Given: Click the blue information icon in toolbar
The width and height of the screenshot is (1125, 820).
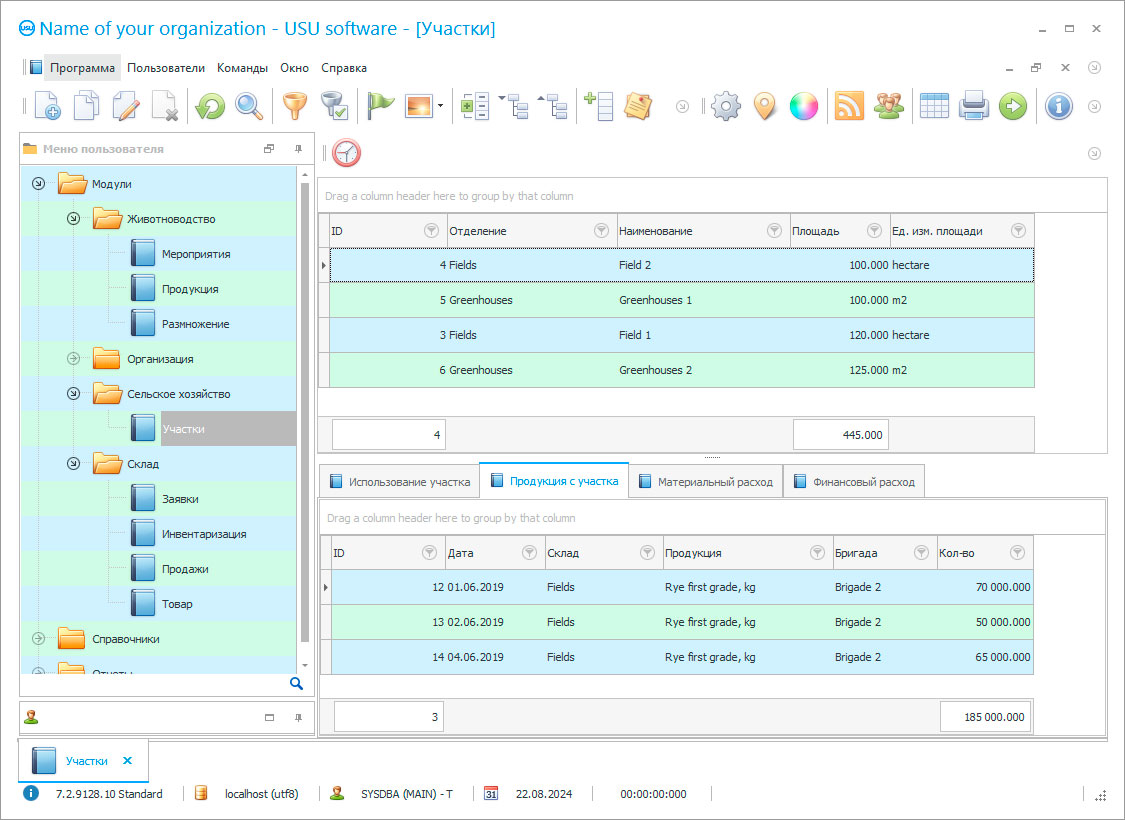Looking at the screenshot, I should [x=1058, y=106].
